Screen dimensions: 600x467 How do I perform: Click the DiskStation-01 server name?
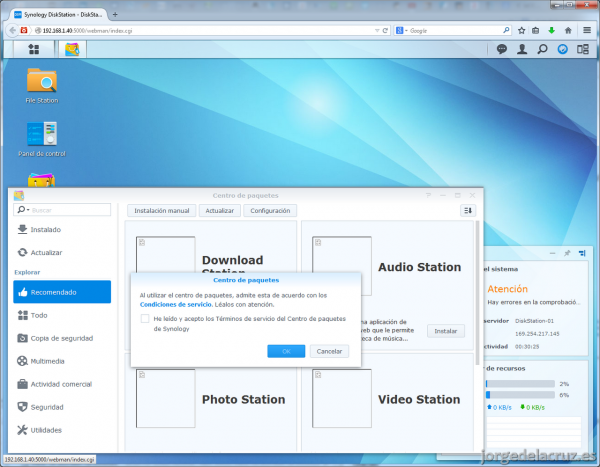534,321
